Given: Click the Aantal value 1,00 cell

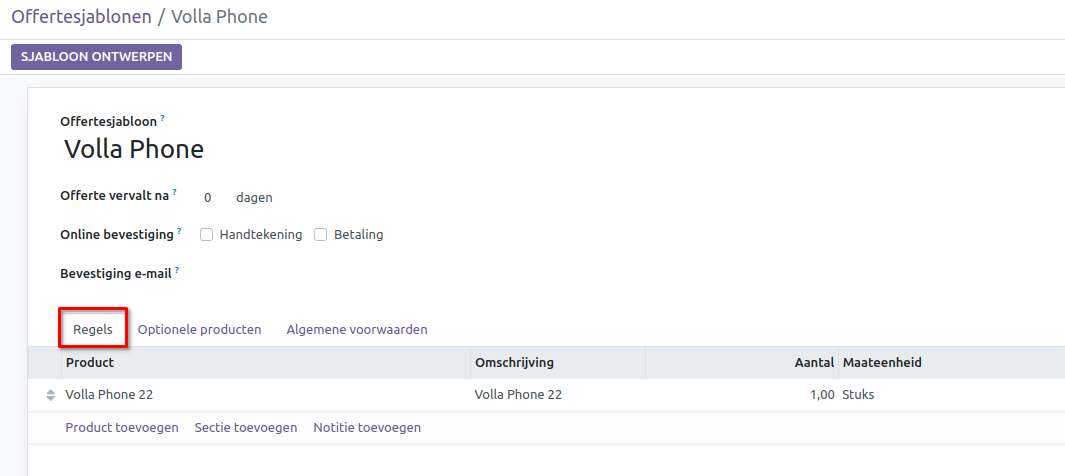Looking at the screenshot, I should click(x=819, y=395).
